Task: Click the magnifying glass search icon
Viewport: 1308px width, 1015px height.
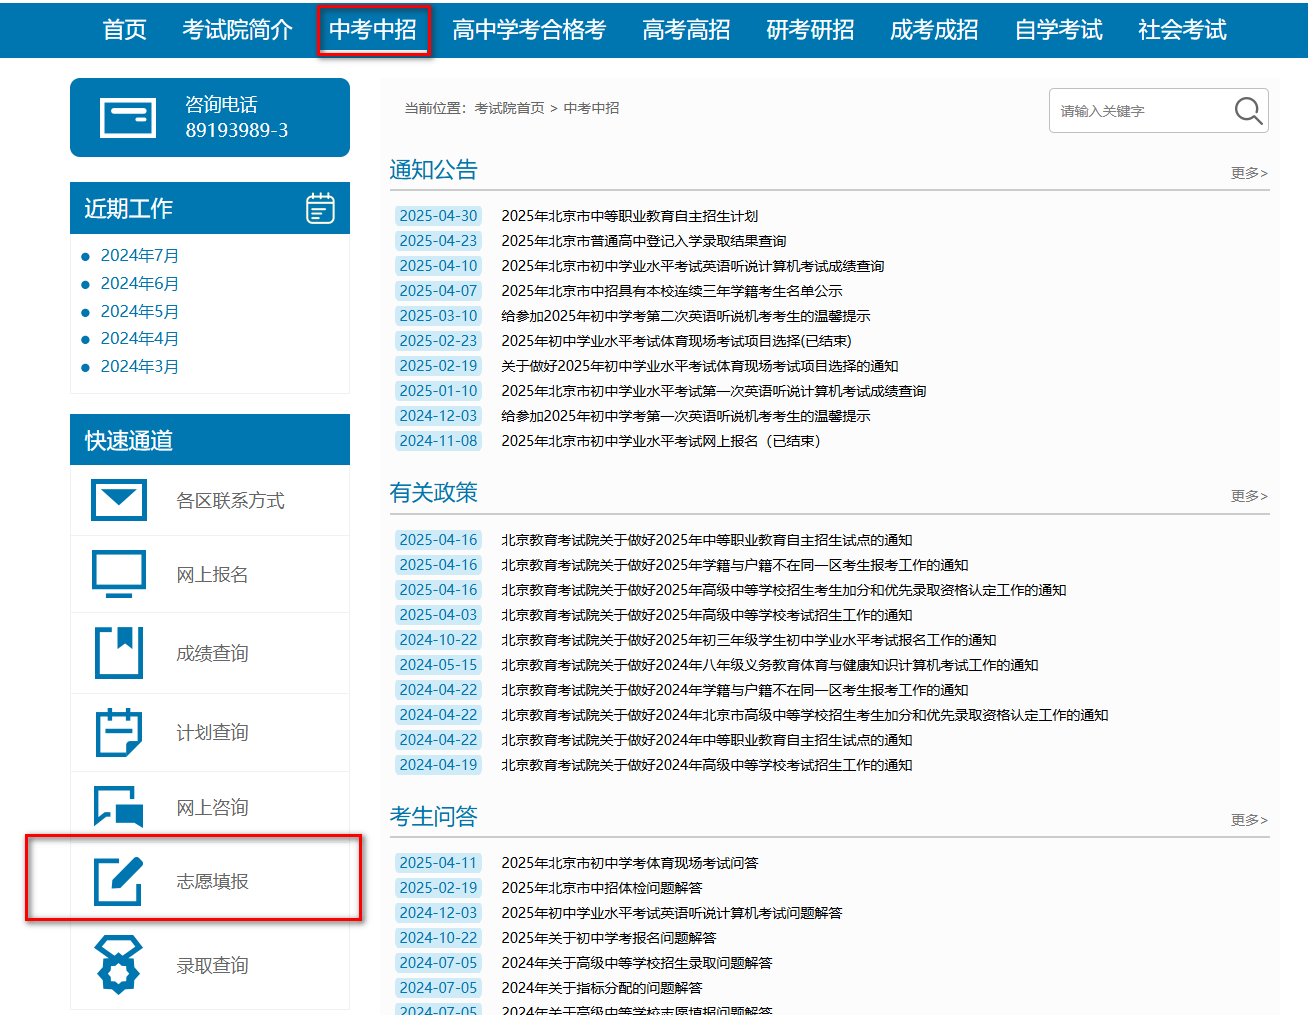Action: click(1246, 110)
